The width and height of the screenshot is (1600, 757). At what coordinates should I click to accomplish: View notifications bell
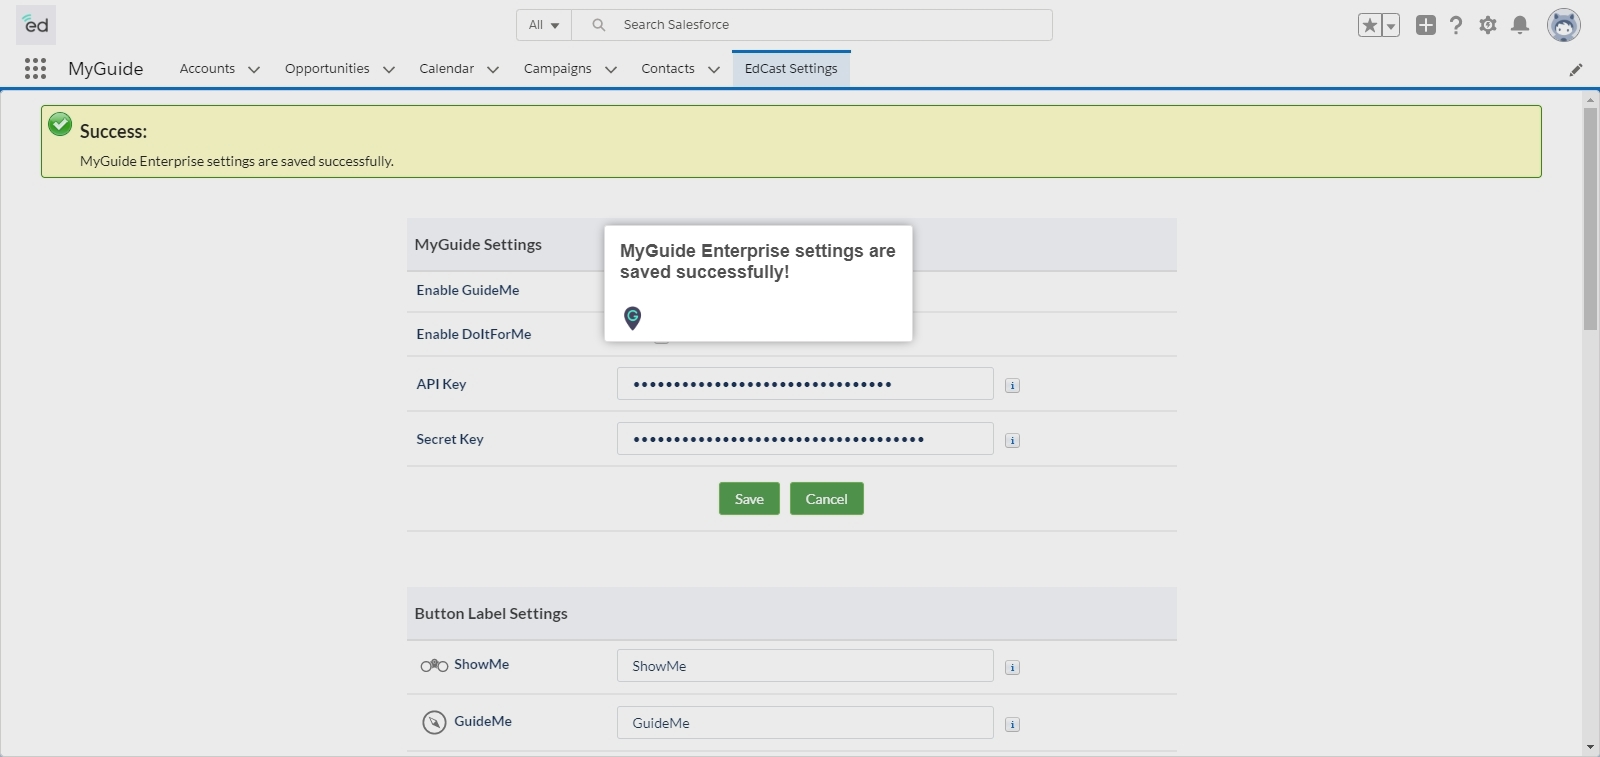[1520, 25]
